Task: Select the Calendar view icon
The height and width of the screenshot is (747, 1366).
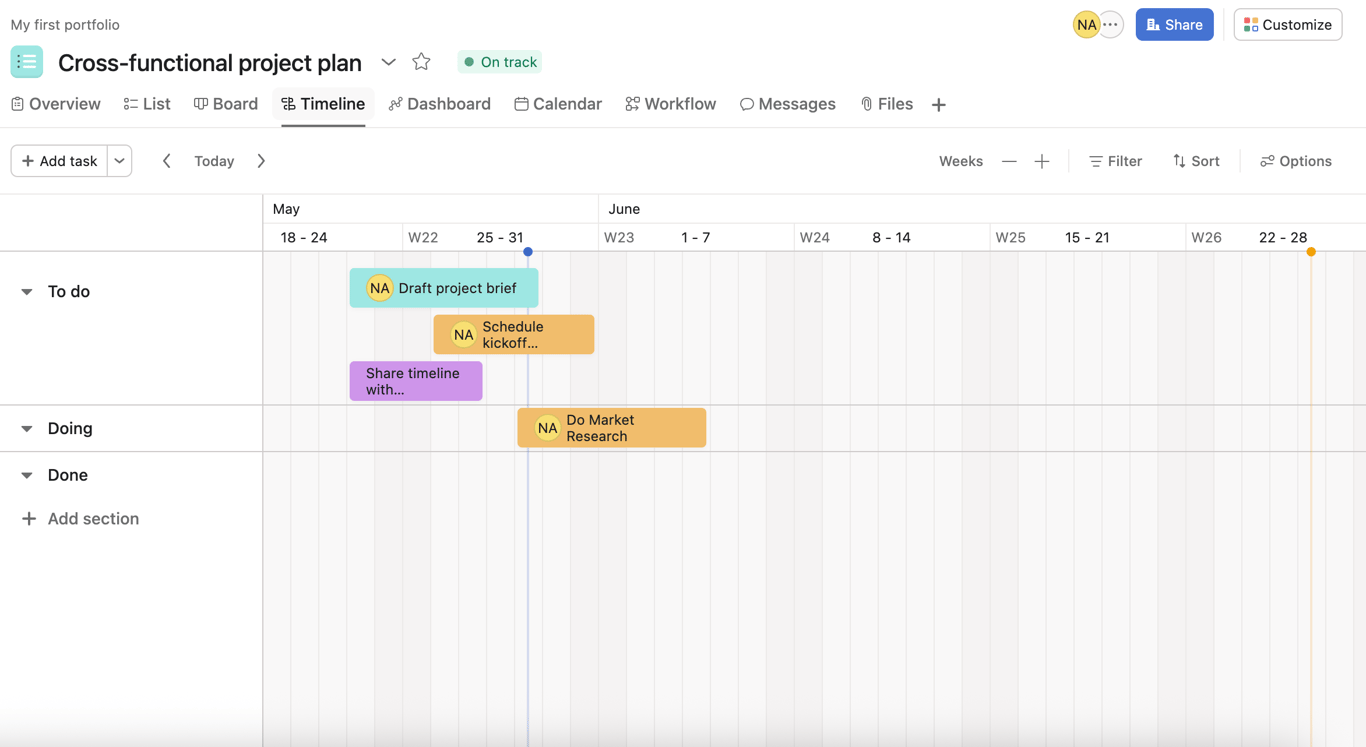Action: click(520, 103)
